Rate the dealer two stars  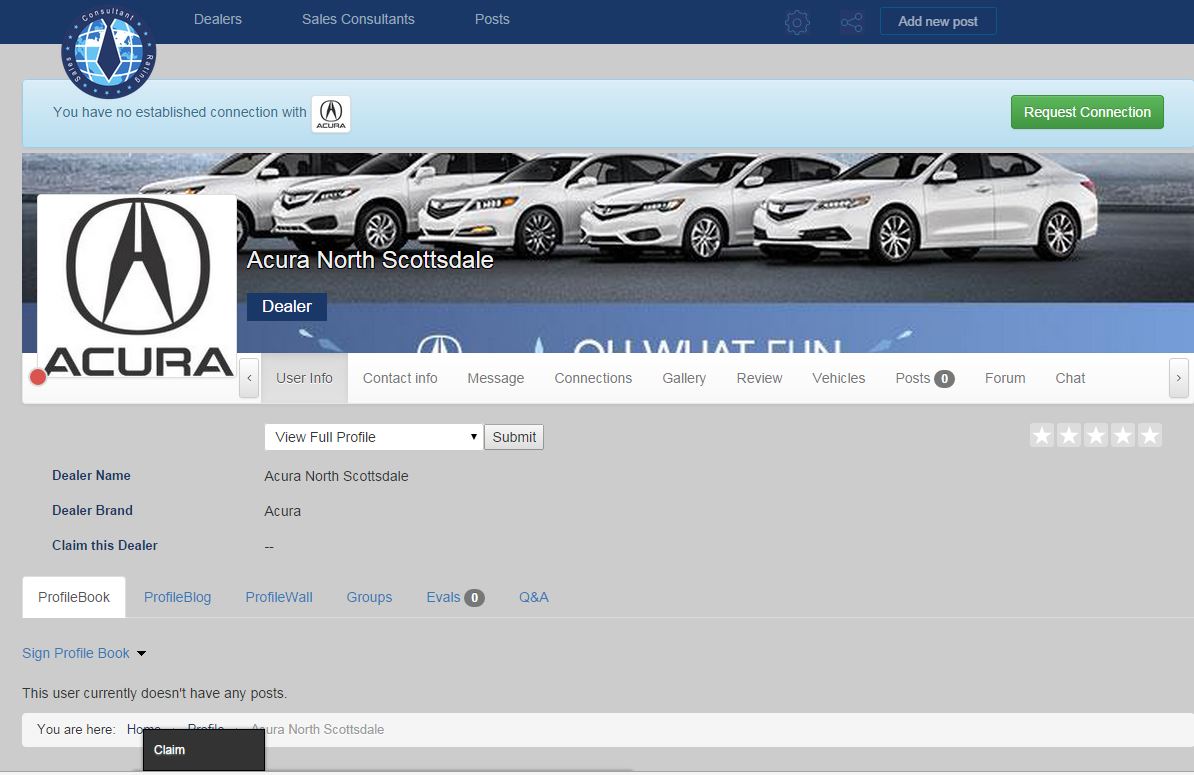pos(1069,435)
